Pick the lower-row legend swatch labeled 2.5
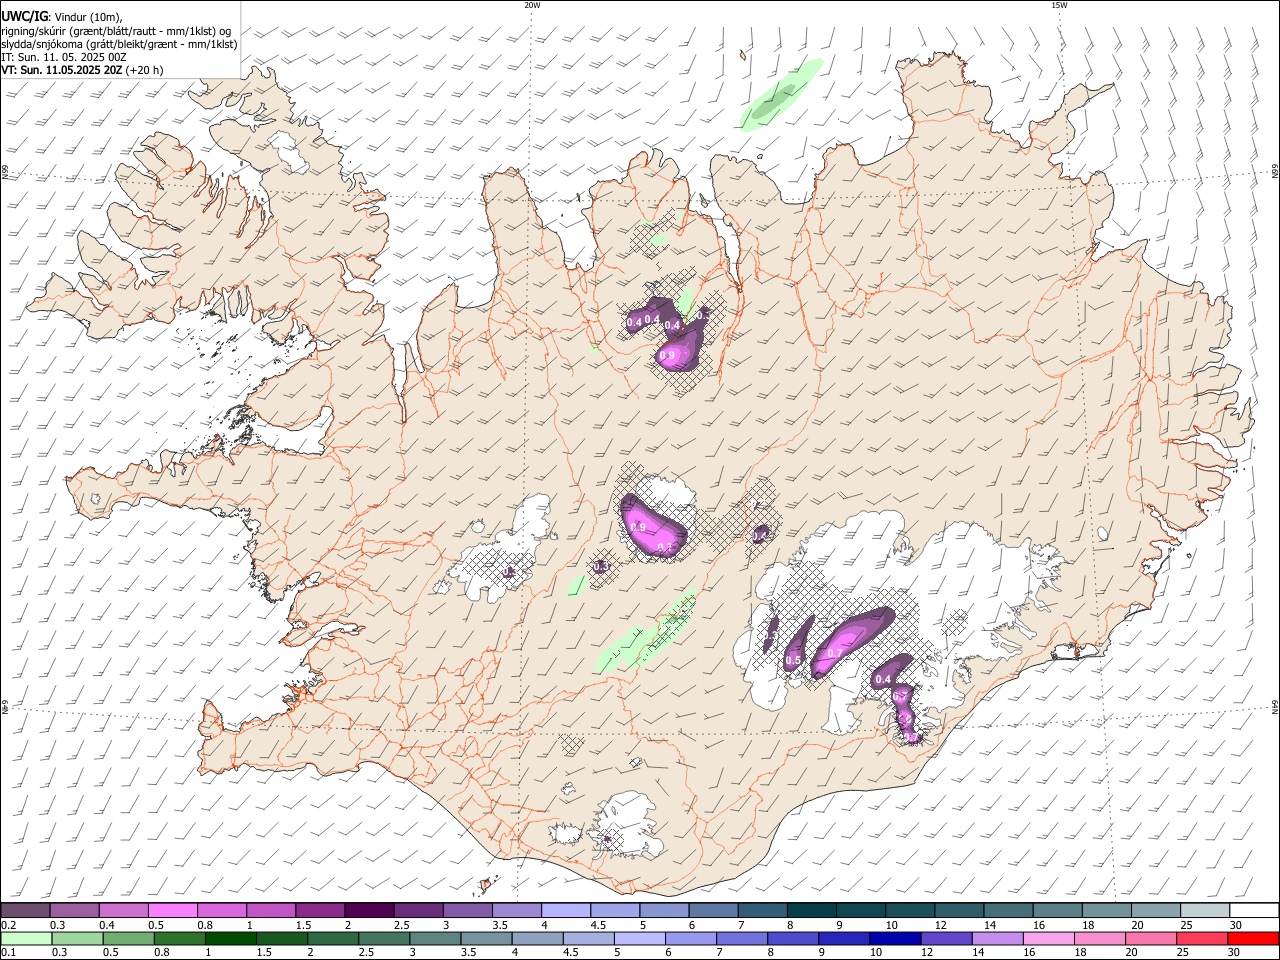Viewport: 1280px width, 960px height. pyautogui.click(x=383, y=938)
